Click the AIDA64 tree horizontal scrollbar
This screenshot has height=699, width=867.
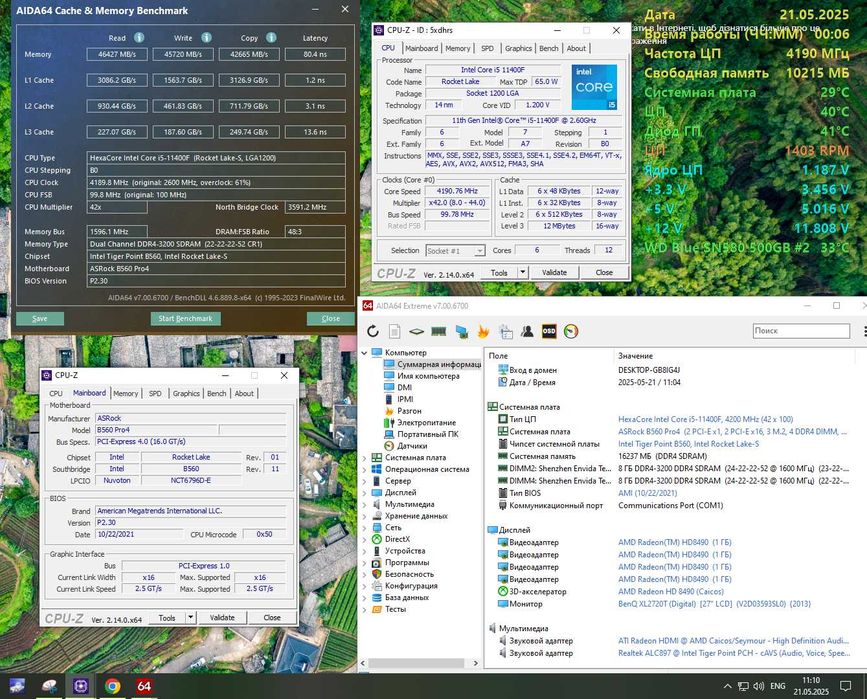click(416, 663)
